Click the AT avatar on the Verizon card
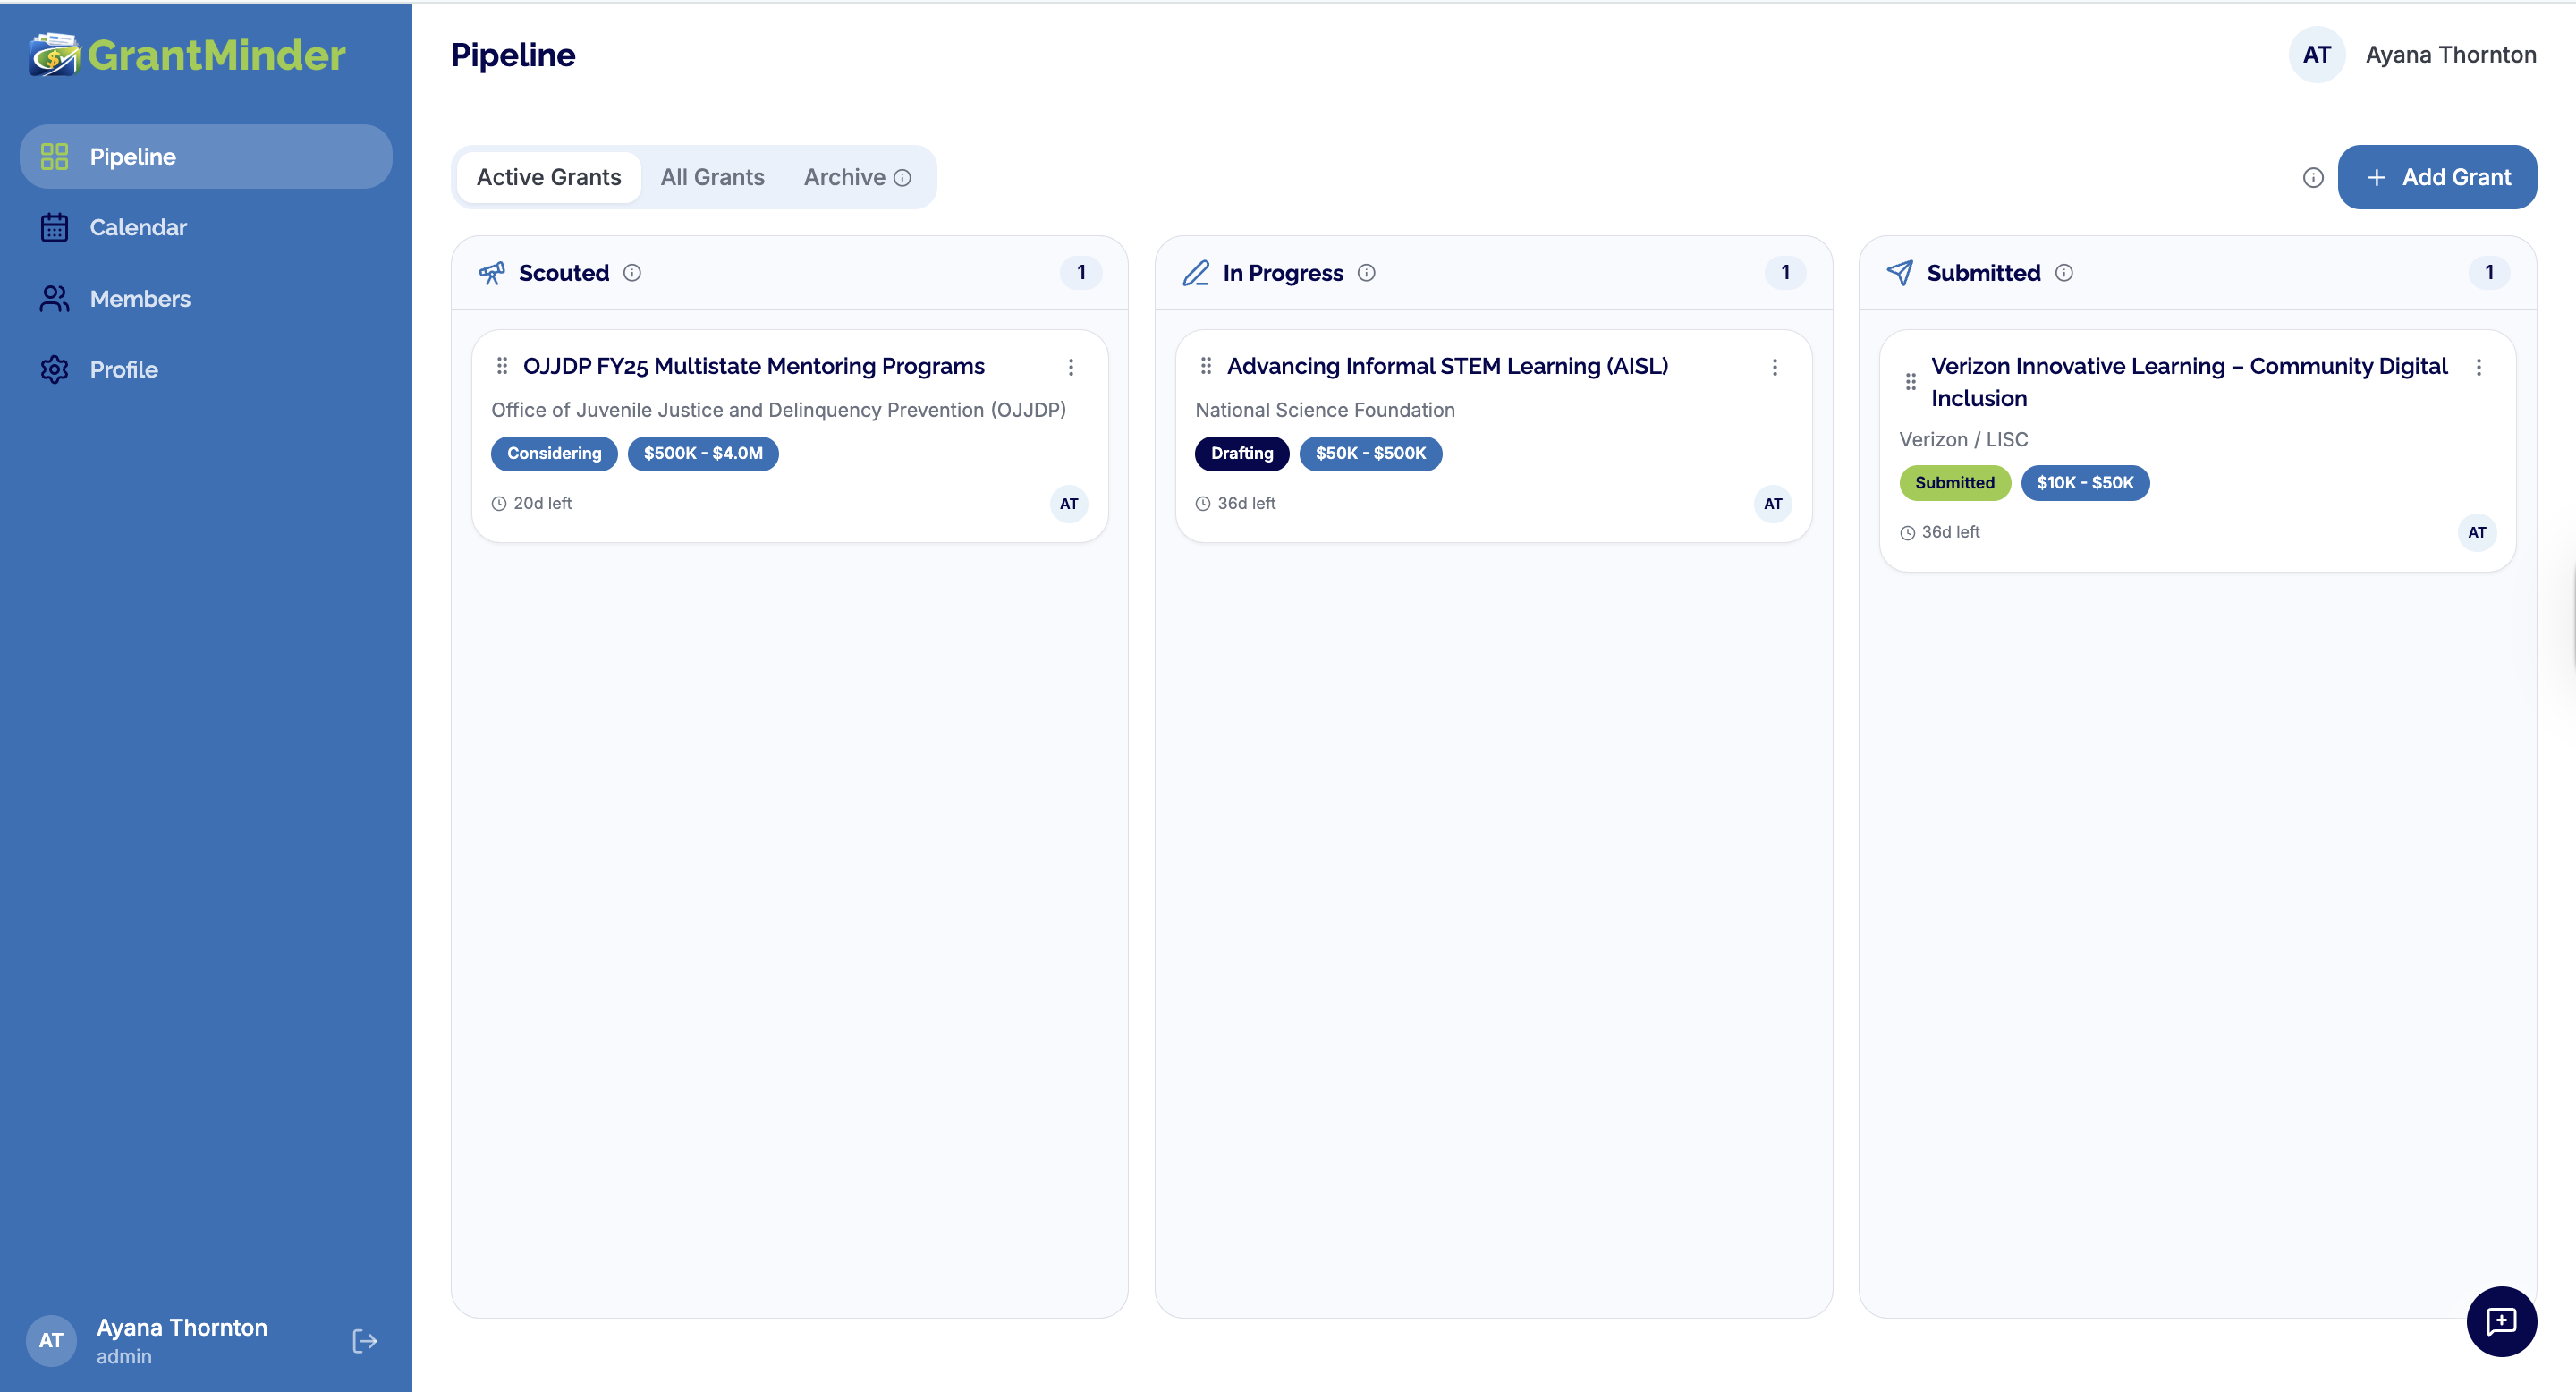The height and width of the screenshot is (1392, 2576). [2477, 532]
